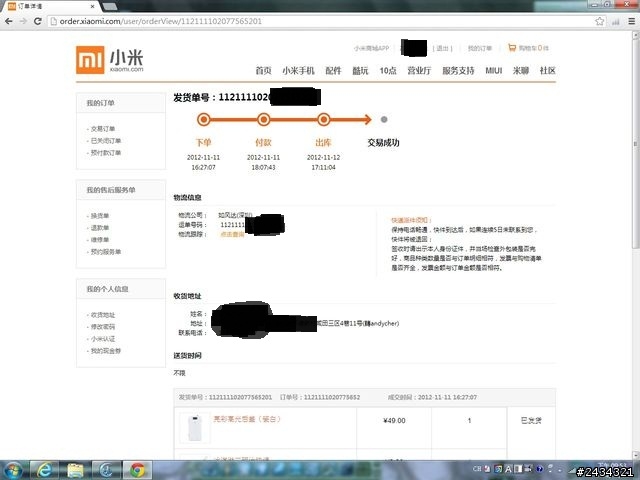
Task: Launch Internet Explorer from the taskbar
Action: point(44,471)
